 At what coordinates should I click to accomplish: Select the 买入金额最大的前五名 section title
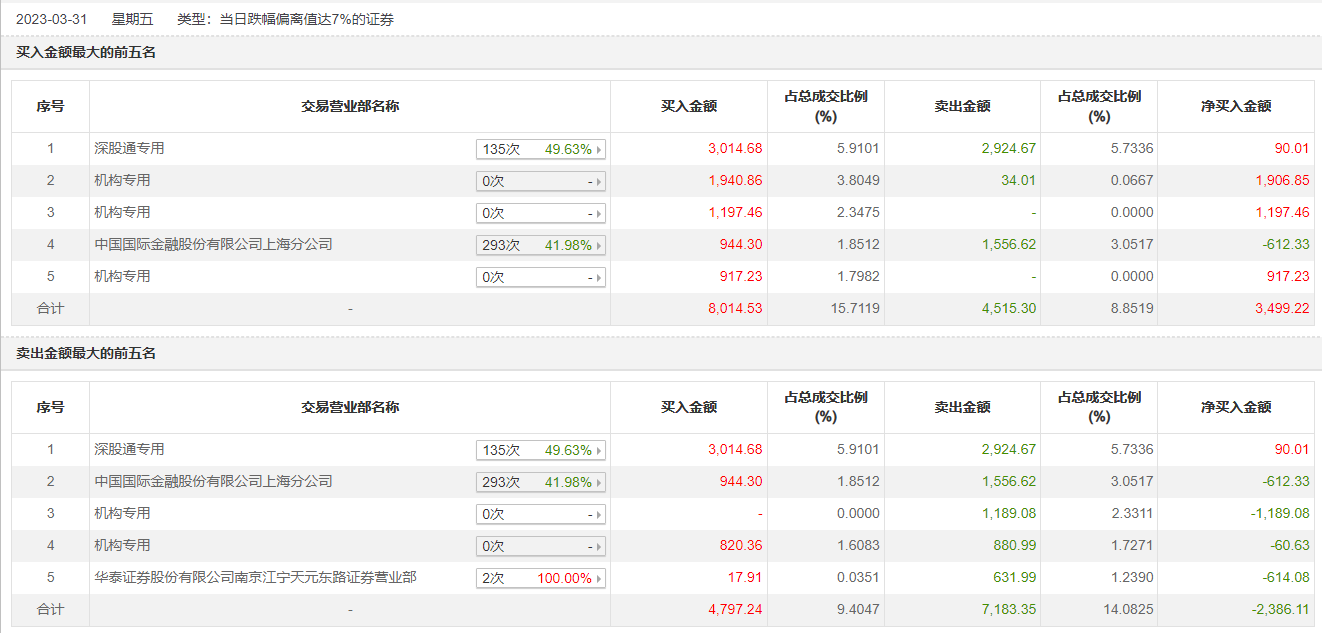tap(86, 53)
